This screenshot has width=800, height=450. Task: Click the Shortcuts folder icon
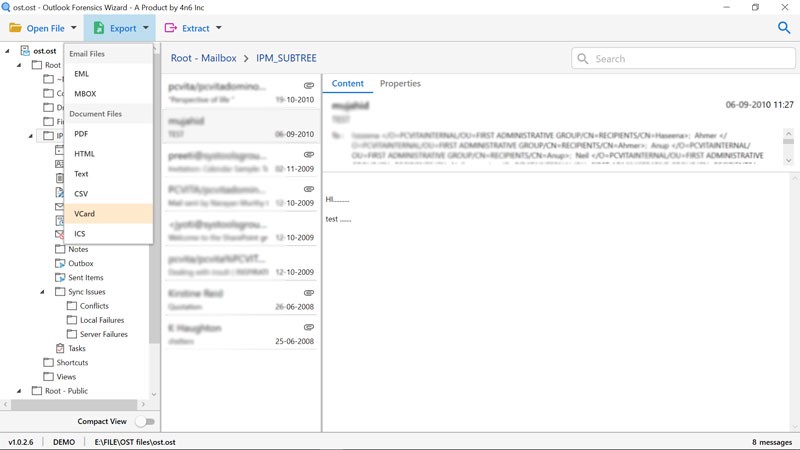[48, 362]
